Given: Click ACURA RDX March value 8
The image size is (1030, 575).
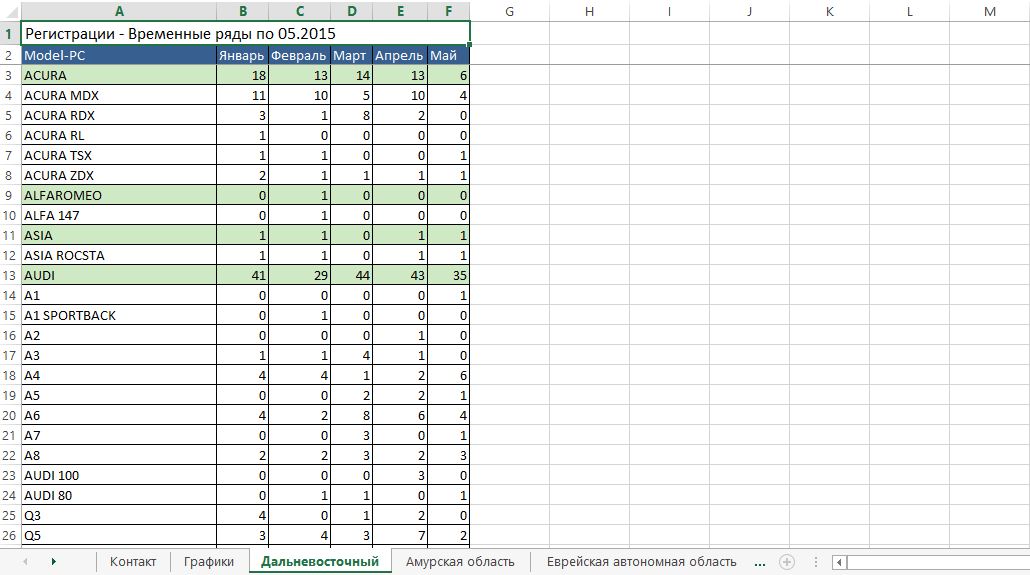Looking at the screenshot, I should (351, 116).
